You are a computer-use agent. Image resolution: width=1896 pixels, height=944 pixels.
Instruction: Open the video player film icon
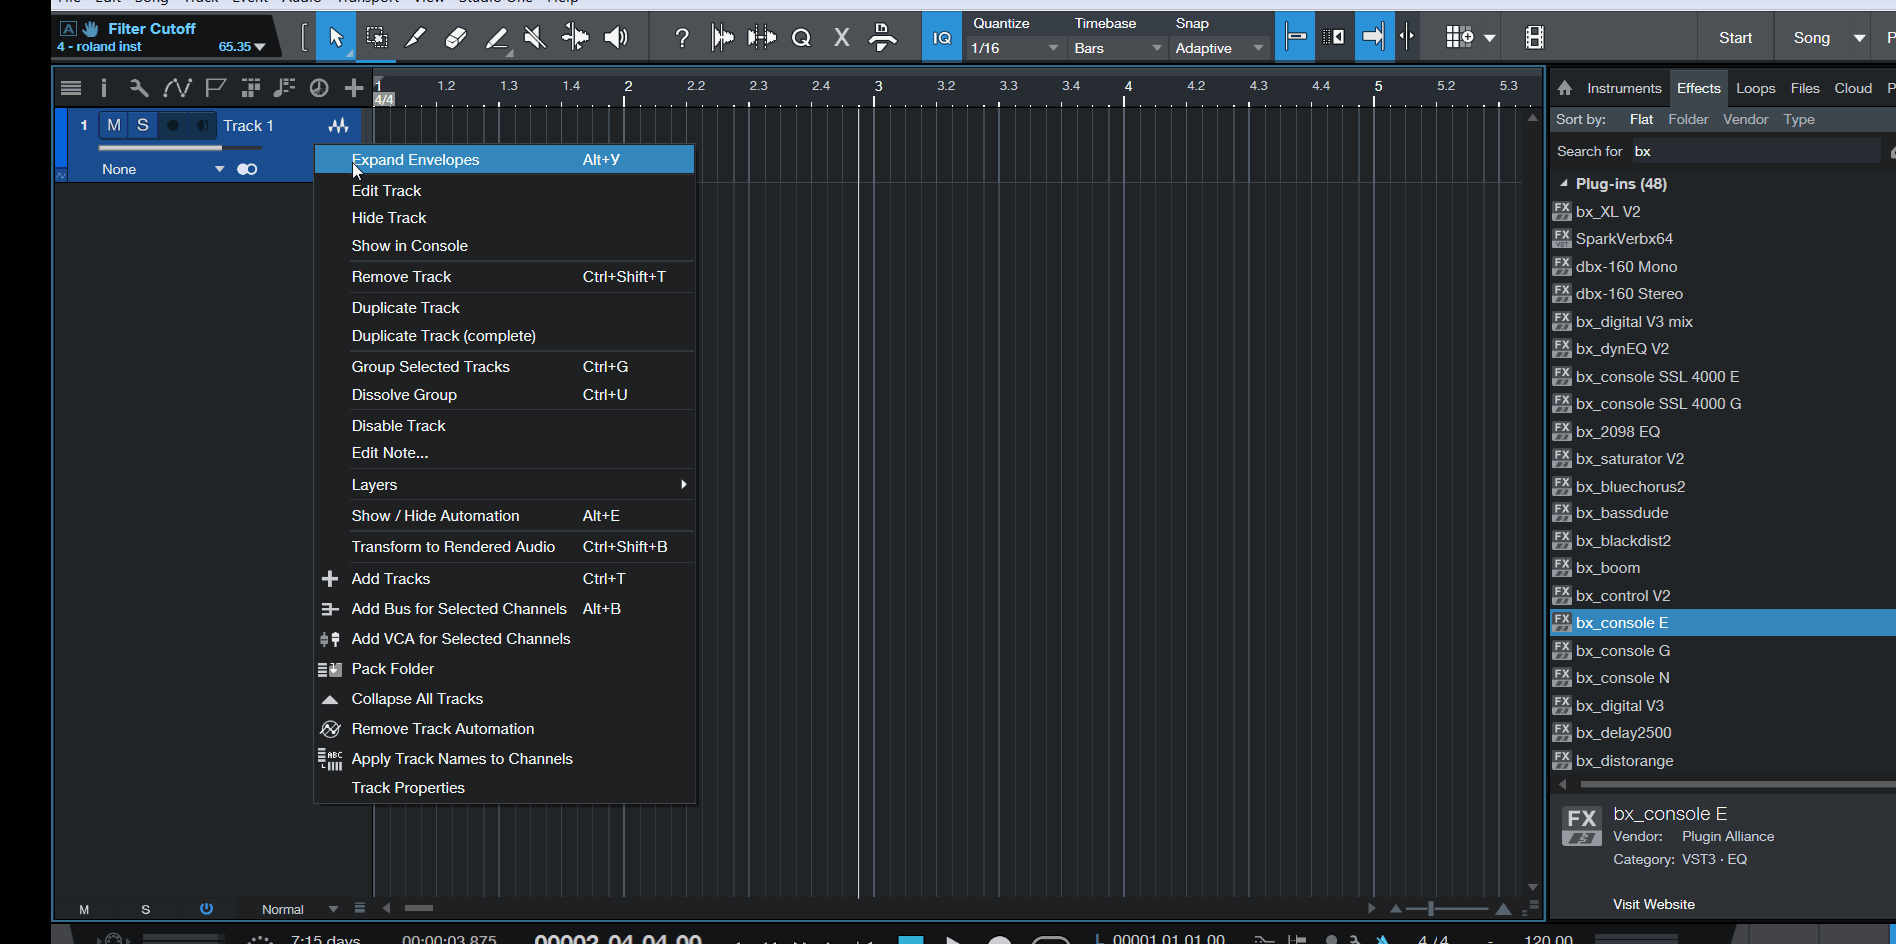(x=1534, y=38)
